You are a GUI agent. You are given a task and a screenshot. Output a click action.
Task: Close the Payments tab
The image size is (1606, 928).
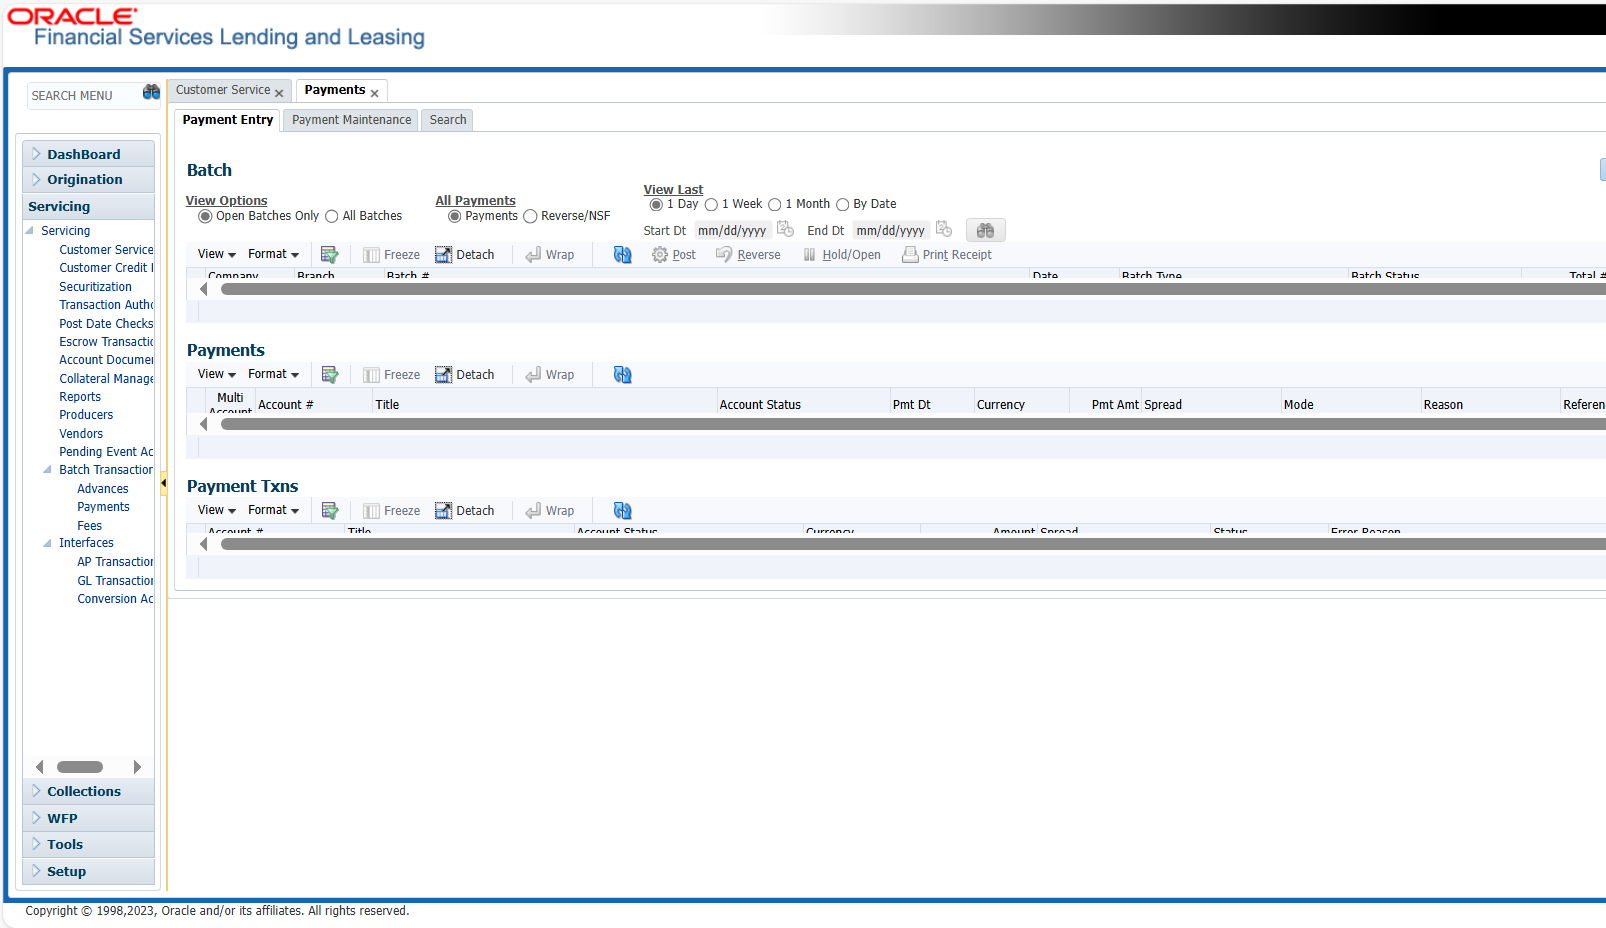374,93
